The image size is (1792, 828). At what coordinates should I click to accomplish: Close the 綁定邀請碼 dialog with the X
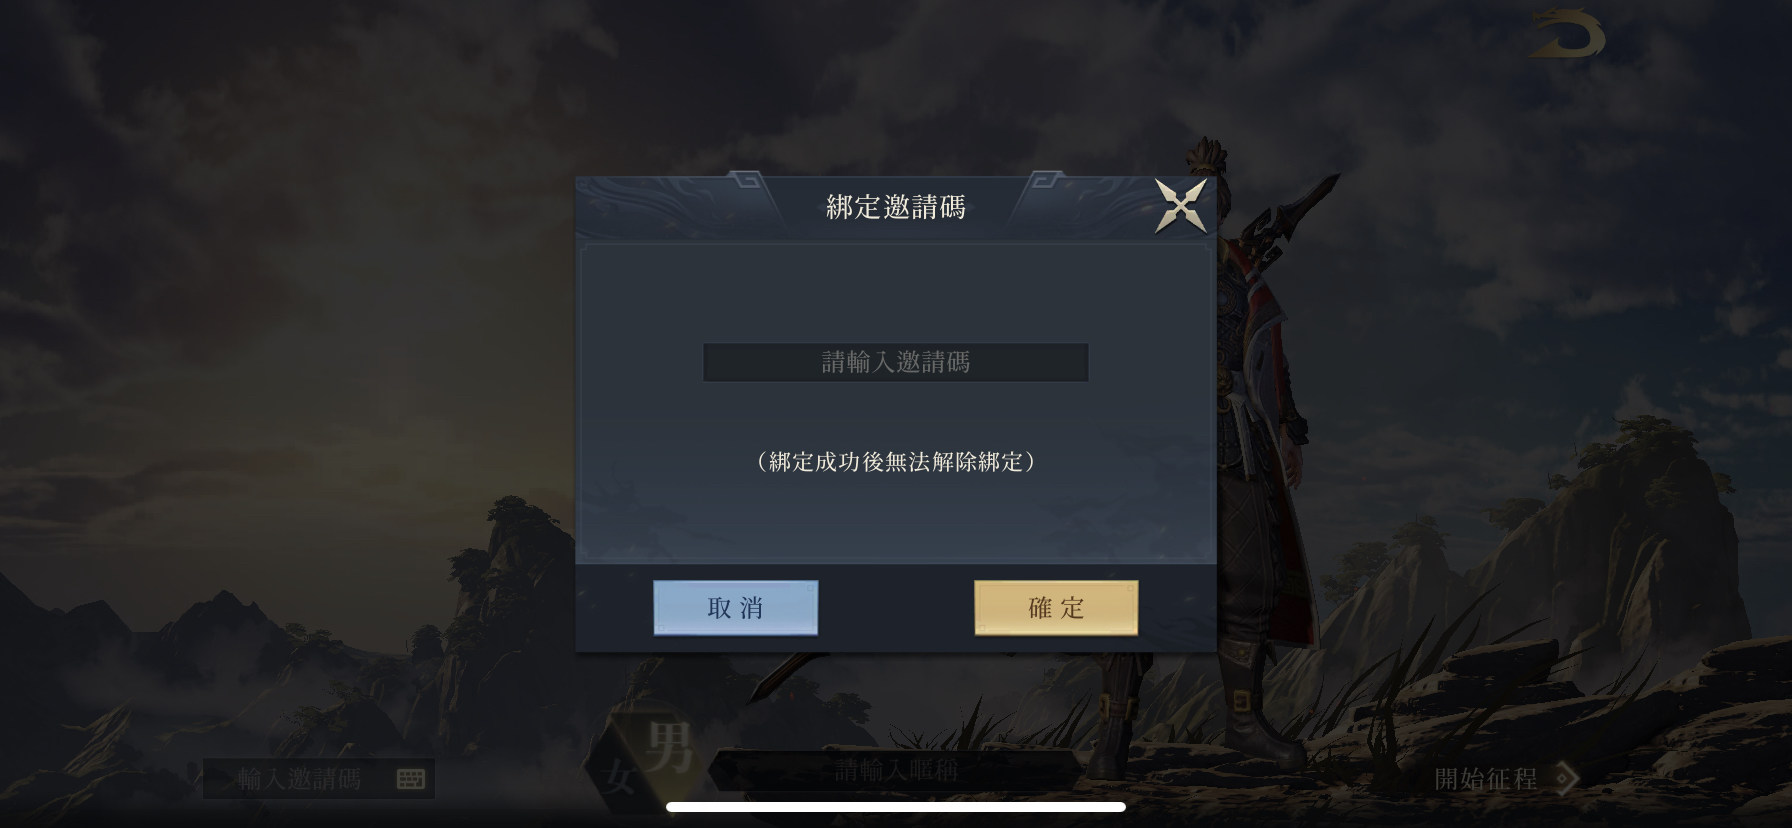(x=1180, y=206)
